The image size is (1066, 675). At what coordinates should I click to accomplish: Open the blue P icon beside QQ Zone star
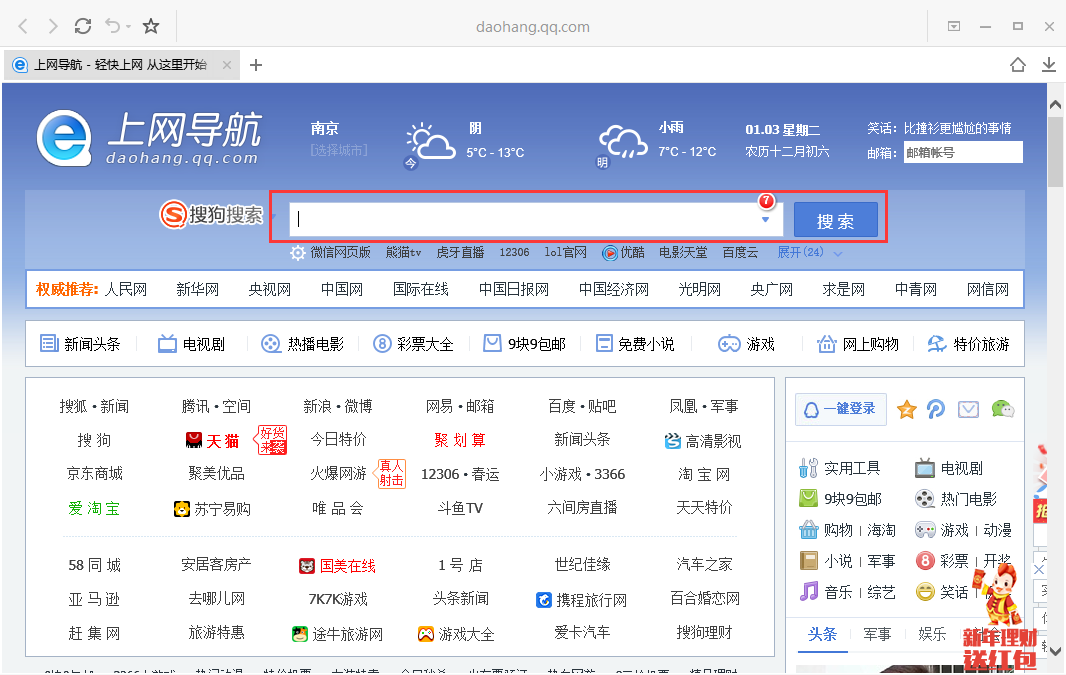(x=936, y=409)
